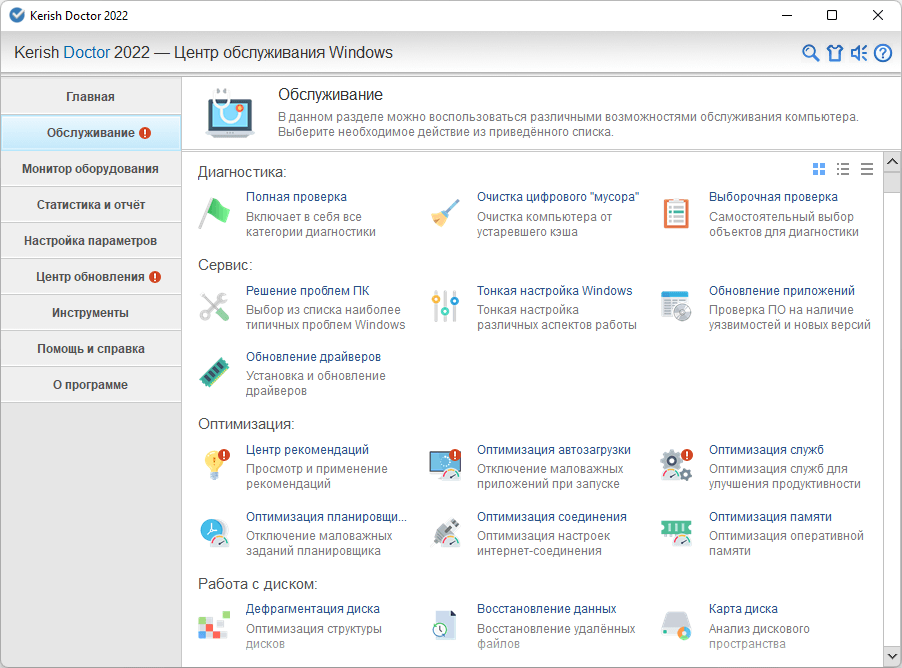Open Обновление приложений link
The image size is (902, 668).
coord(782,291)
